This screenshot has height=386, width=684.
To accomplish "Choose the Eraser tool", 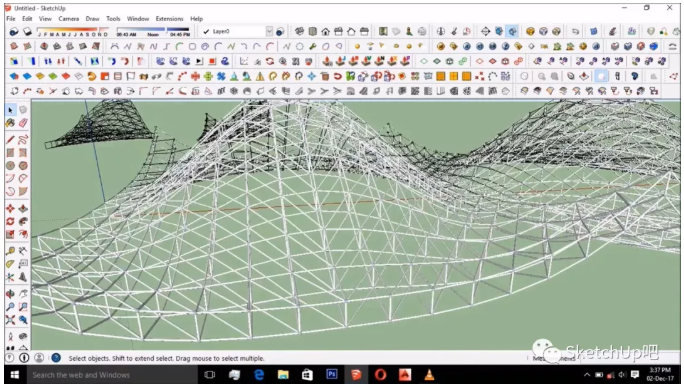I will pos(23,123).
